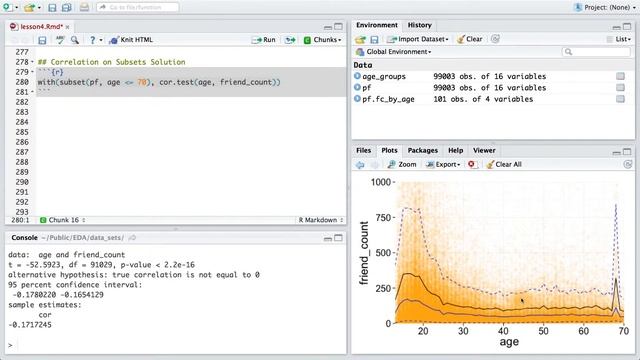Viewport: 640px width, 360px height.
Task: Clear workspace objects with the Clear button
Action: coord(470,39)
